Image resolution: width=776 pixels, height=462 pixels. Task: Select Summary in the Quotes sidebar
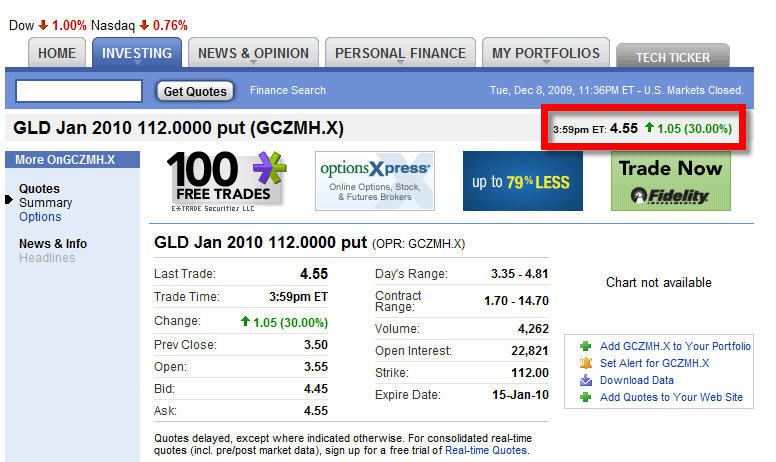click(x=46, y=203)
